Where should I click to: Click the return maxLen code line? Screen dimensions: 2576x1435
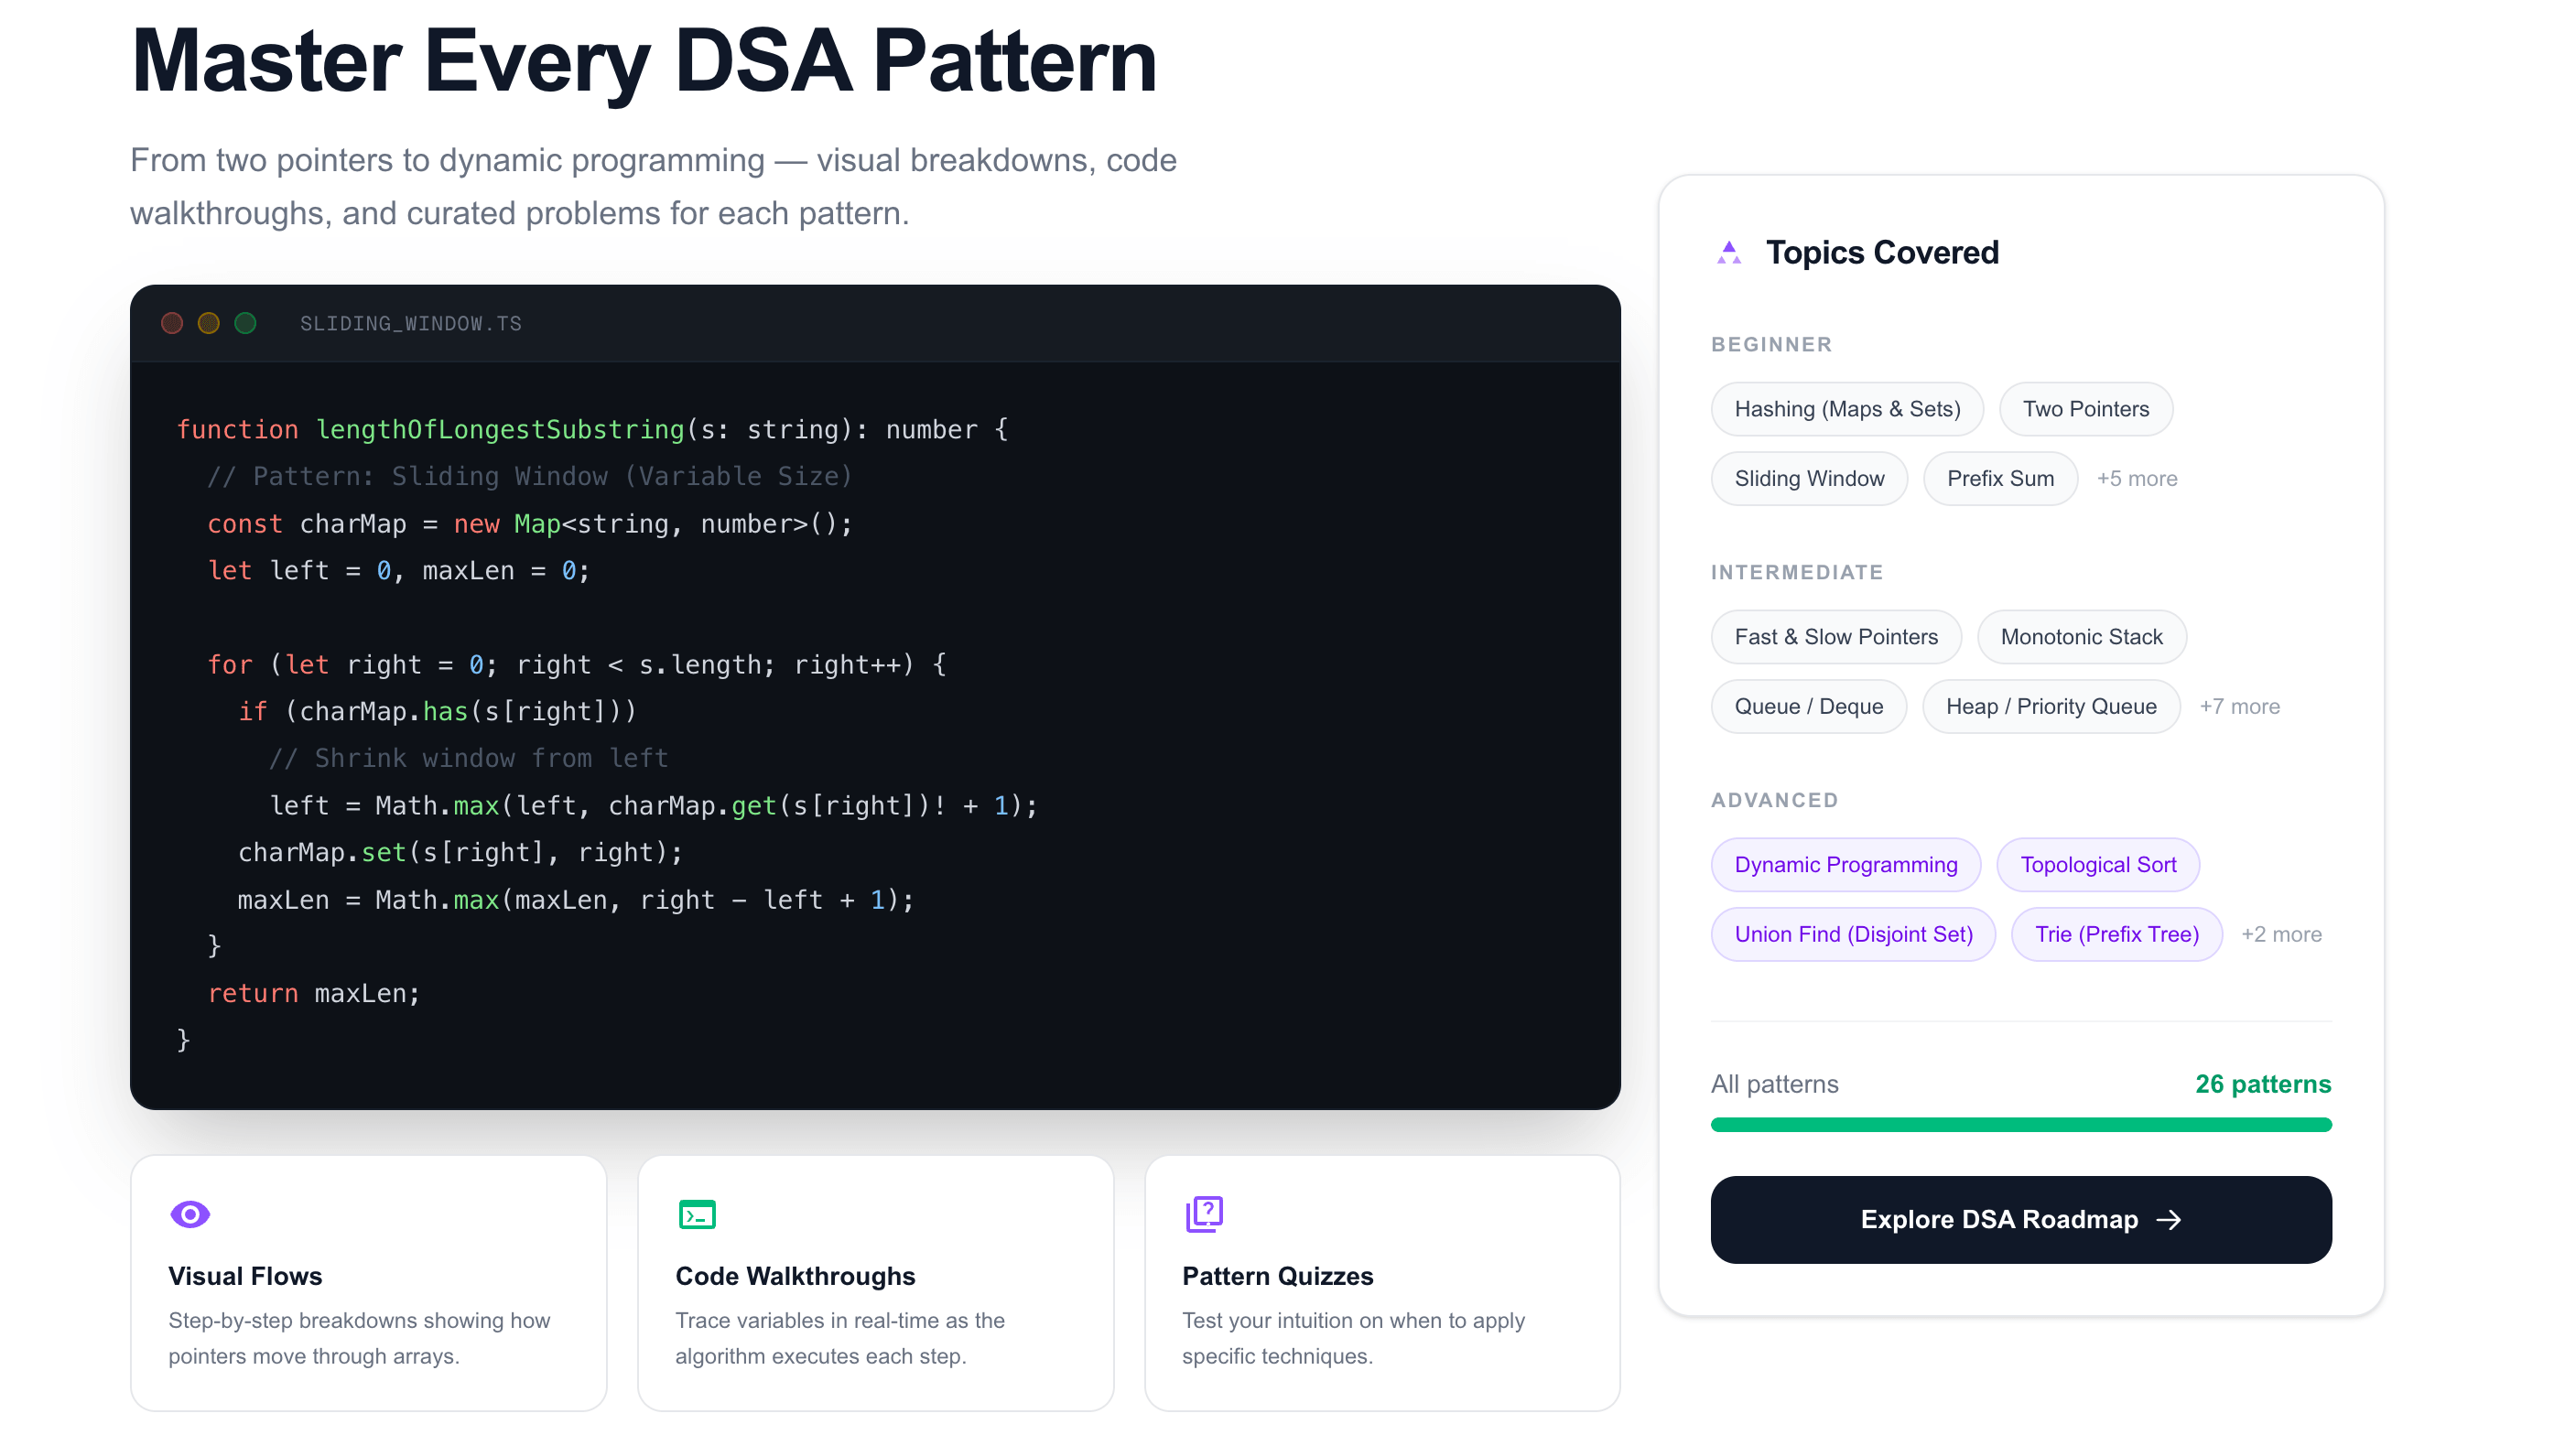coord(313,994)
